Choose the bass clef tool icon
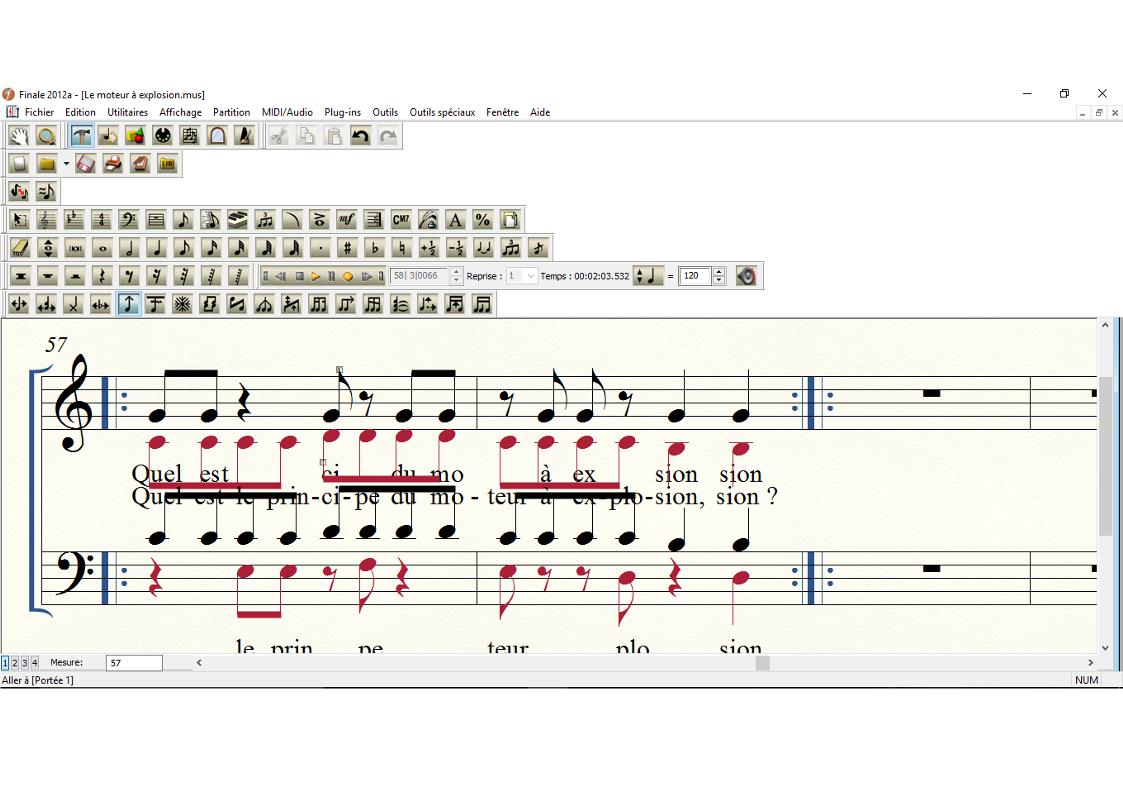1123x794 pixels. coord(128,220)
